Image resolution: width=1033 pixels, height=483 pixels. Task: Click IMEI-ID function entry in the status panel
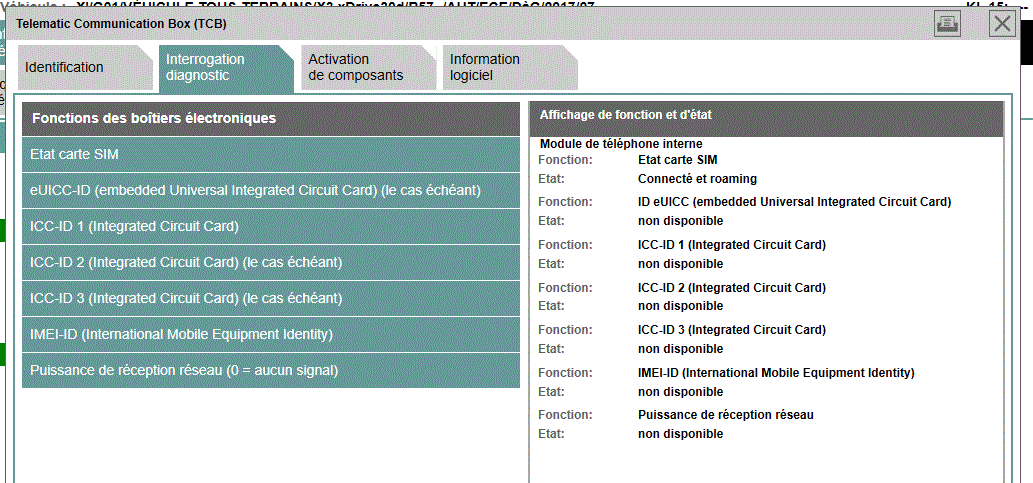tap(776, 373)
